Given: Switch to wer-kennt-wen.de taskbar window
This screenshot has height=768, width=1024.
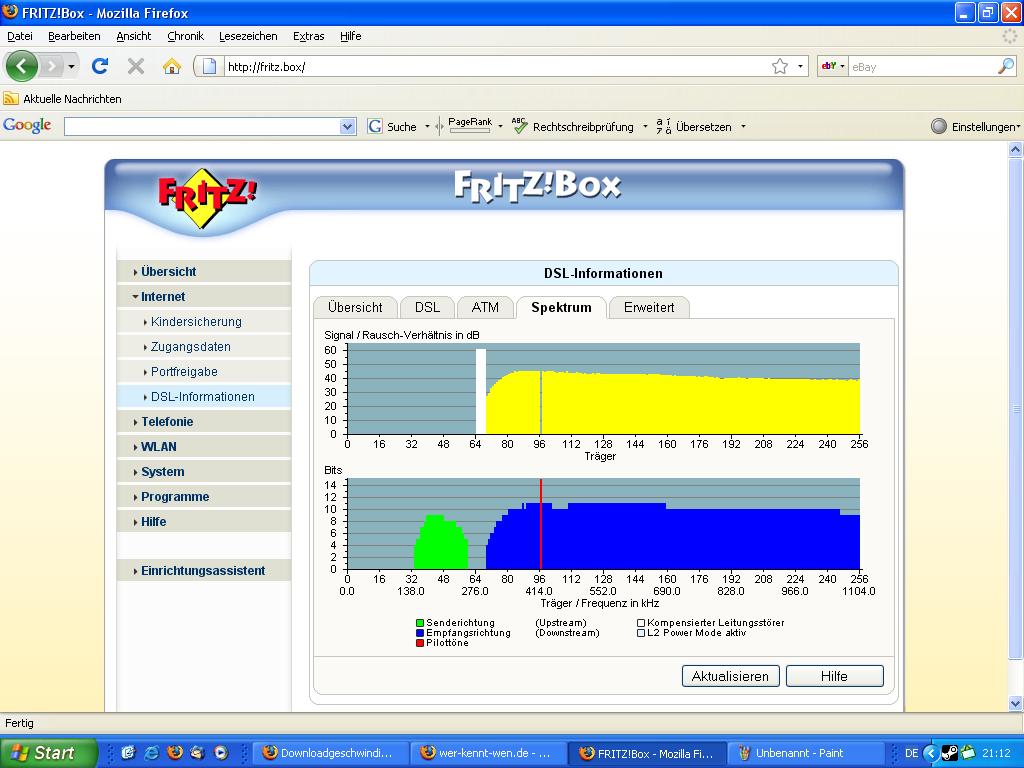Looking at the screenshot, I should pos(489,753).
